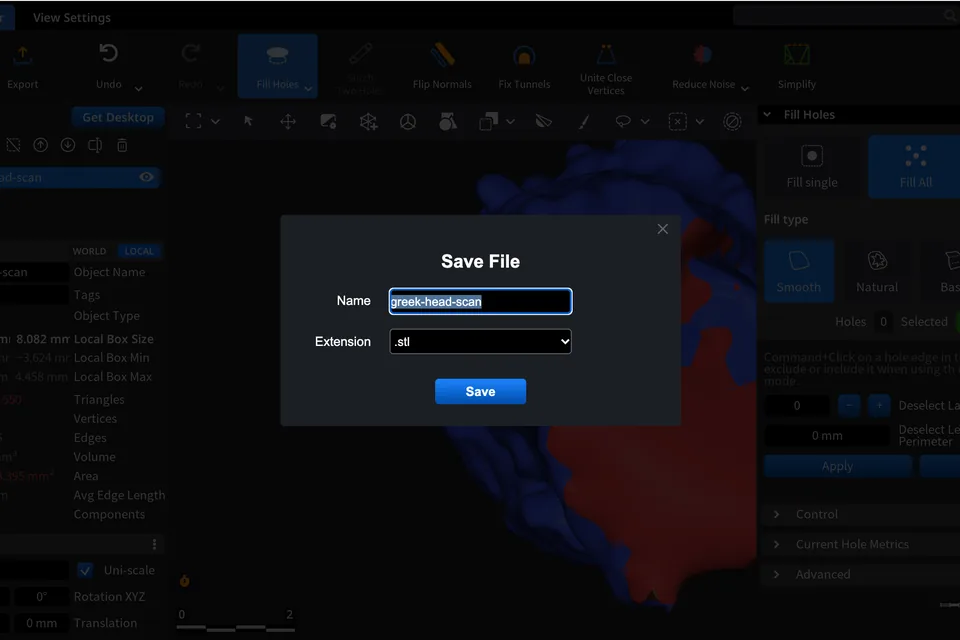Choose the Natural fill type
Image resolution: width=960 pixels, height=640 pixels.
coord(877,271)
